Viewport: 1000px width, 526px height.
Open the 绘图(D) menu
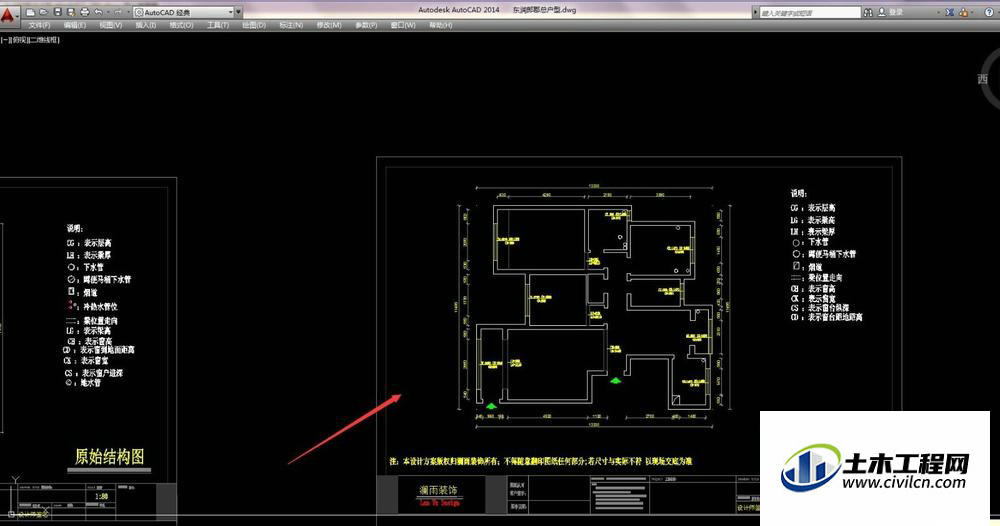[254, 25]
